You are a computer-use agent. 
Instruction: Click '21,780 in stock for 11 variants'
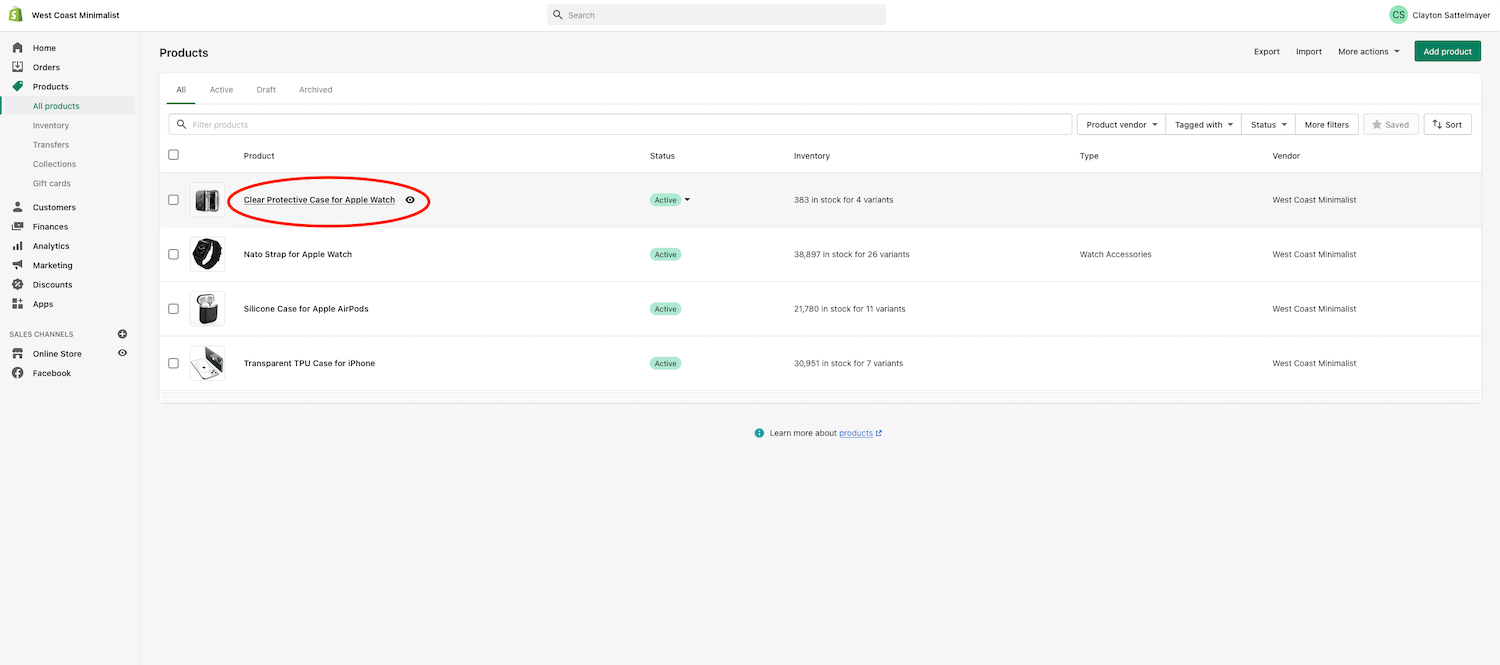850,309
